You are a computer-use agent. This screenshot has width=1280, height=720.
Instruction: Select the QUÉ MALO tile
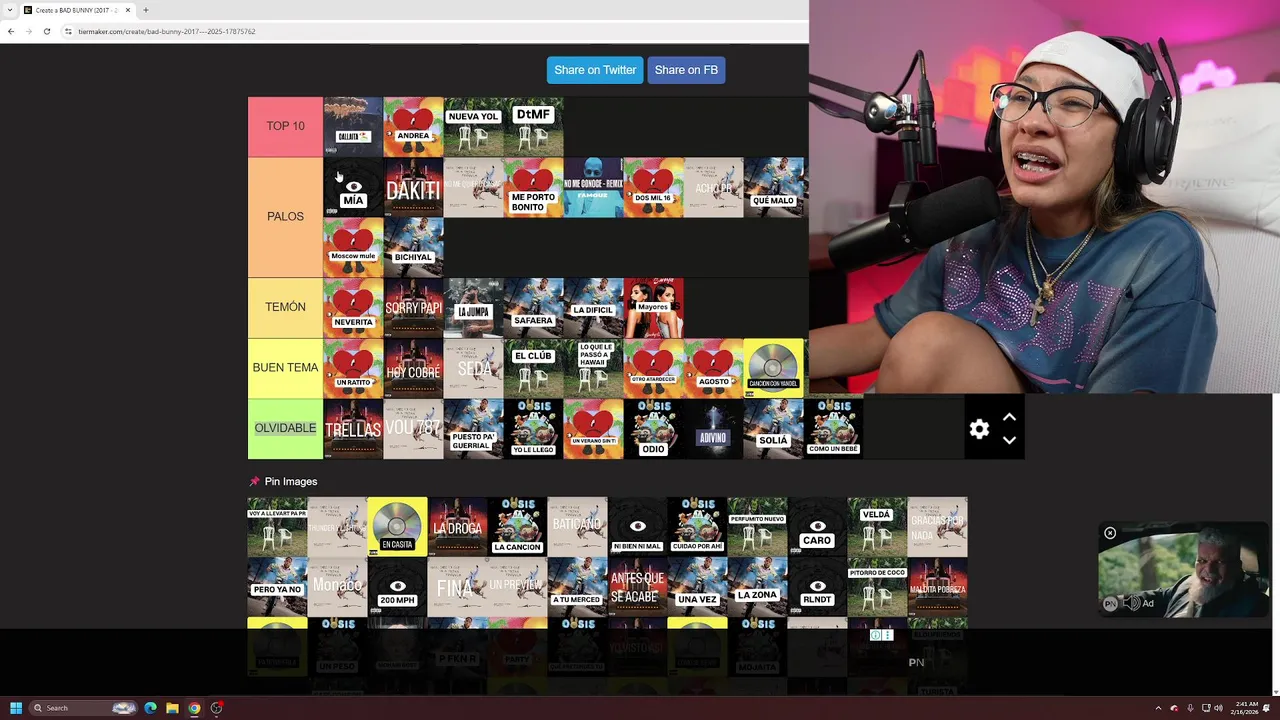[773, 187]
